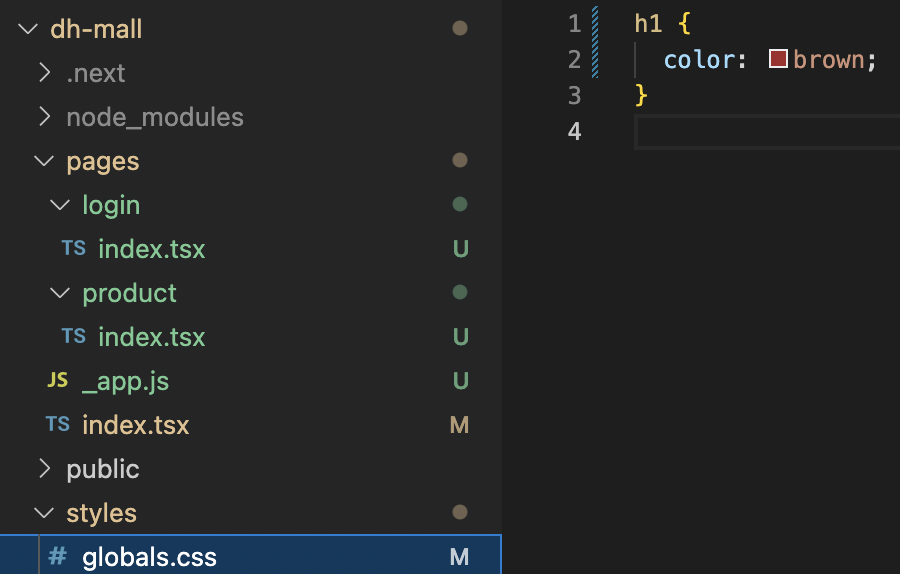900x574 pixels.
Task: Collapse the login folder
Action: click(x=60, y=204)
